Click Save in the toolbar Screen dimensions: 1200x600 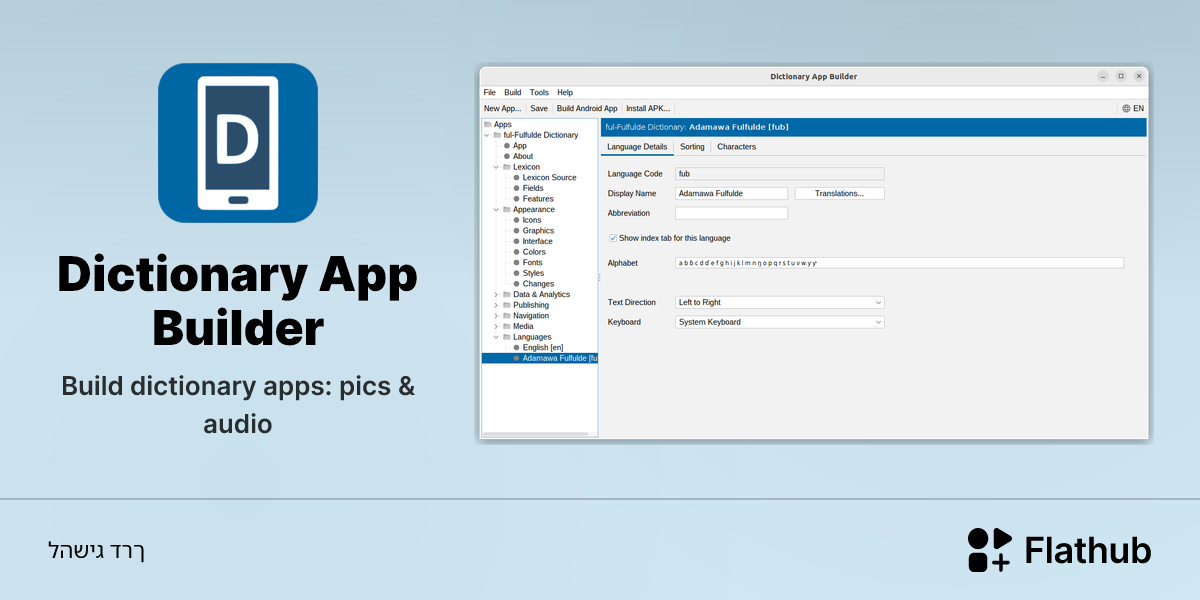539,108
